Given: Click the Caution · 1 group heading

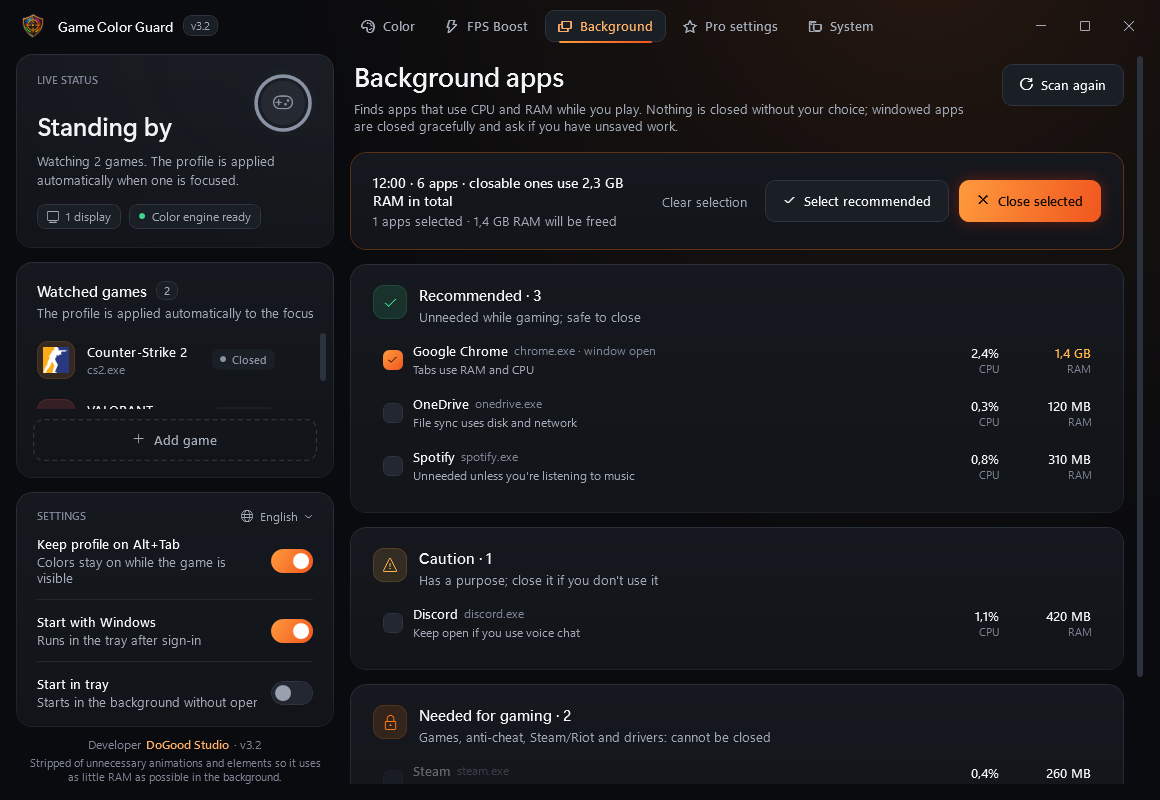Looking at the screenshot, I should tap(456, 559).
